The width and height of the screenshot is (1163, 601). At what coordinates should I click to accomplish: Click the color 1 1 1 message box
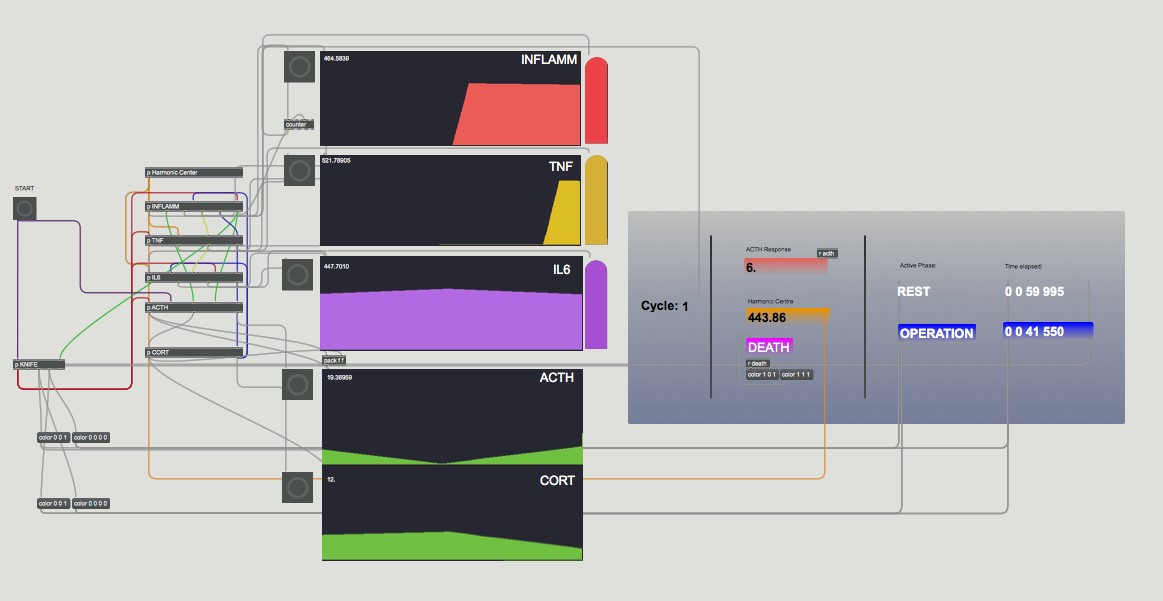797,375
